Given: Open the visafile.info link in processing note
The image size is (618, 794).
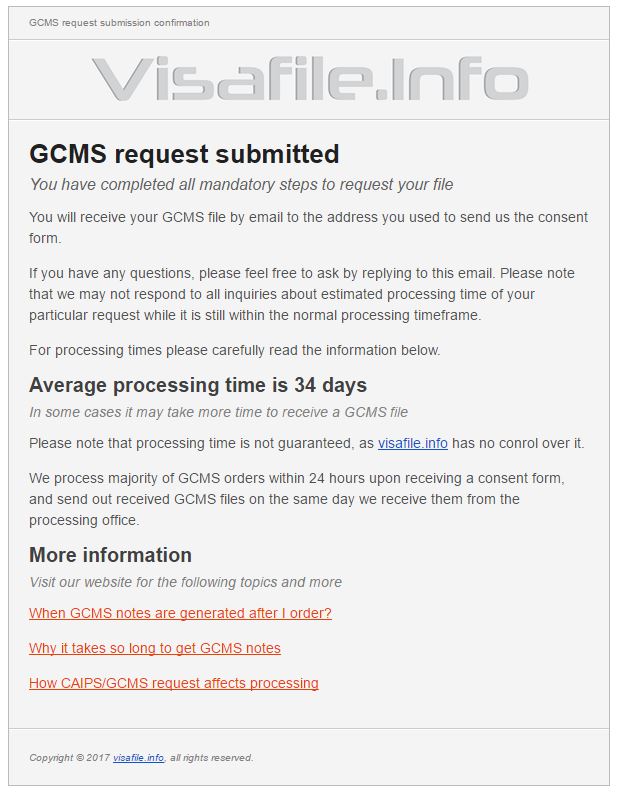Looking at the screenshot, I should [412, 444].
